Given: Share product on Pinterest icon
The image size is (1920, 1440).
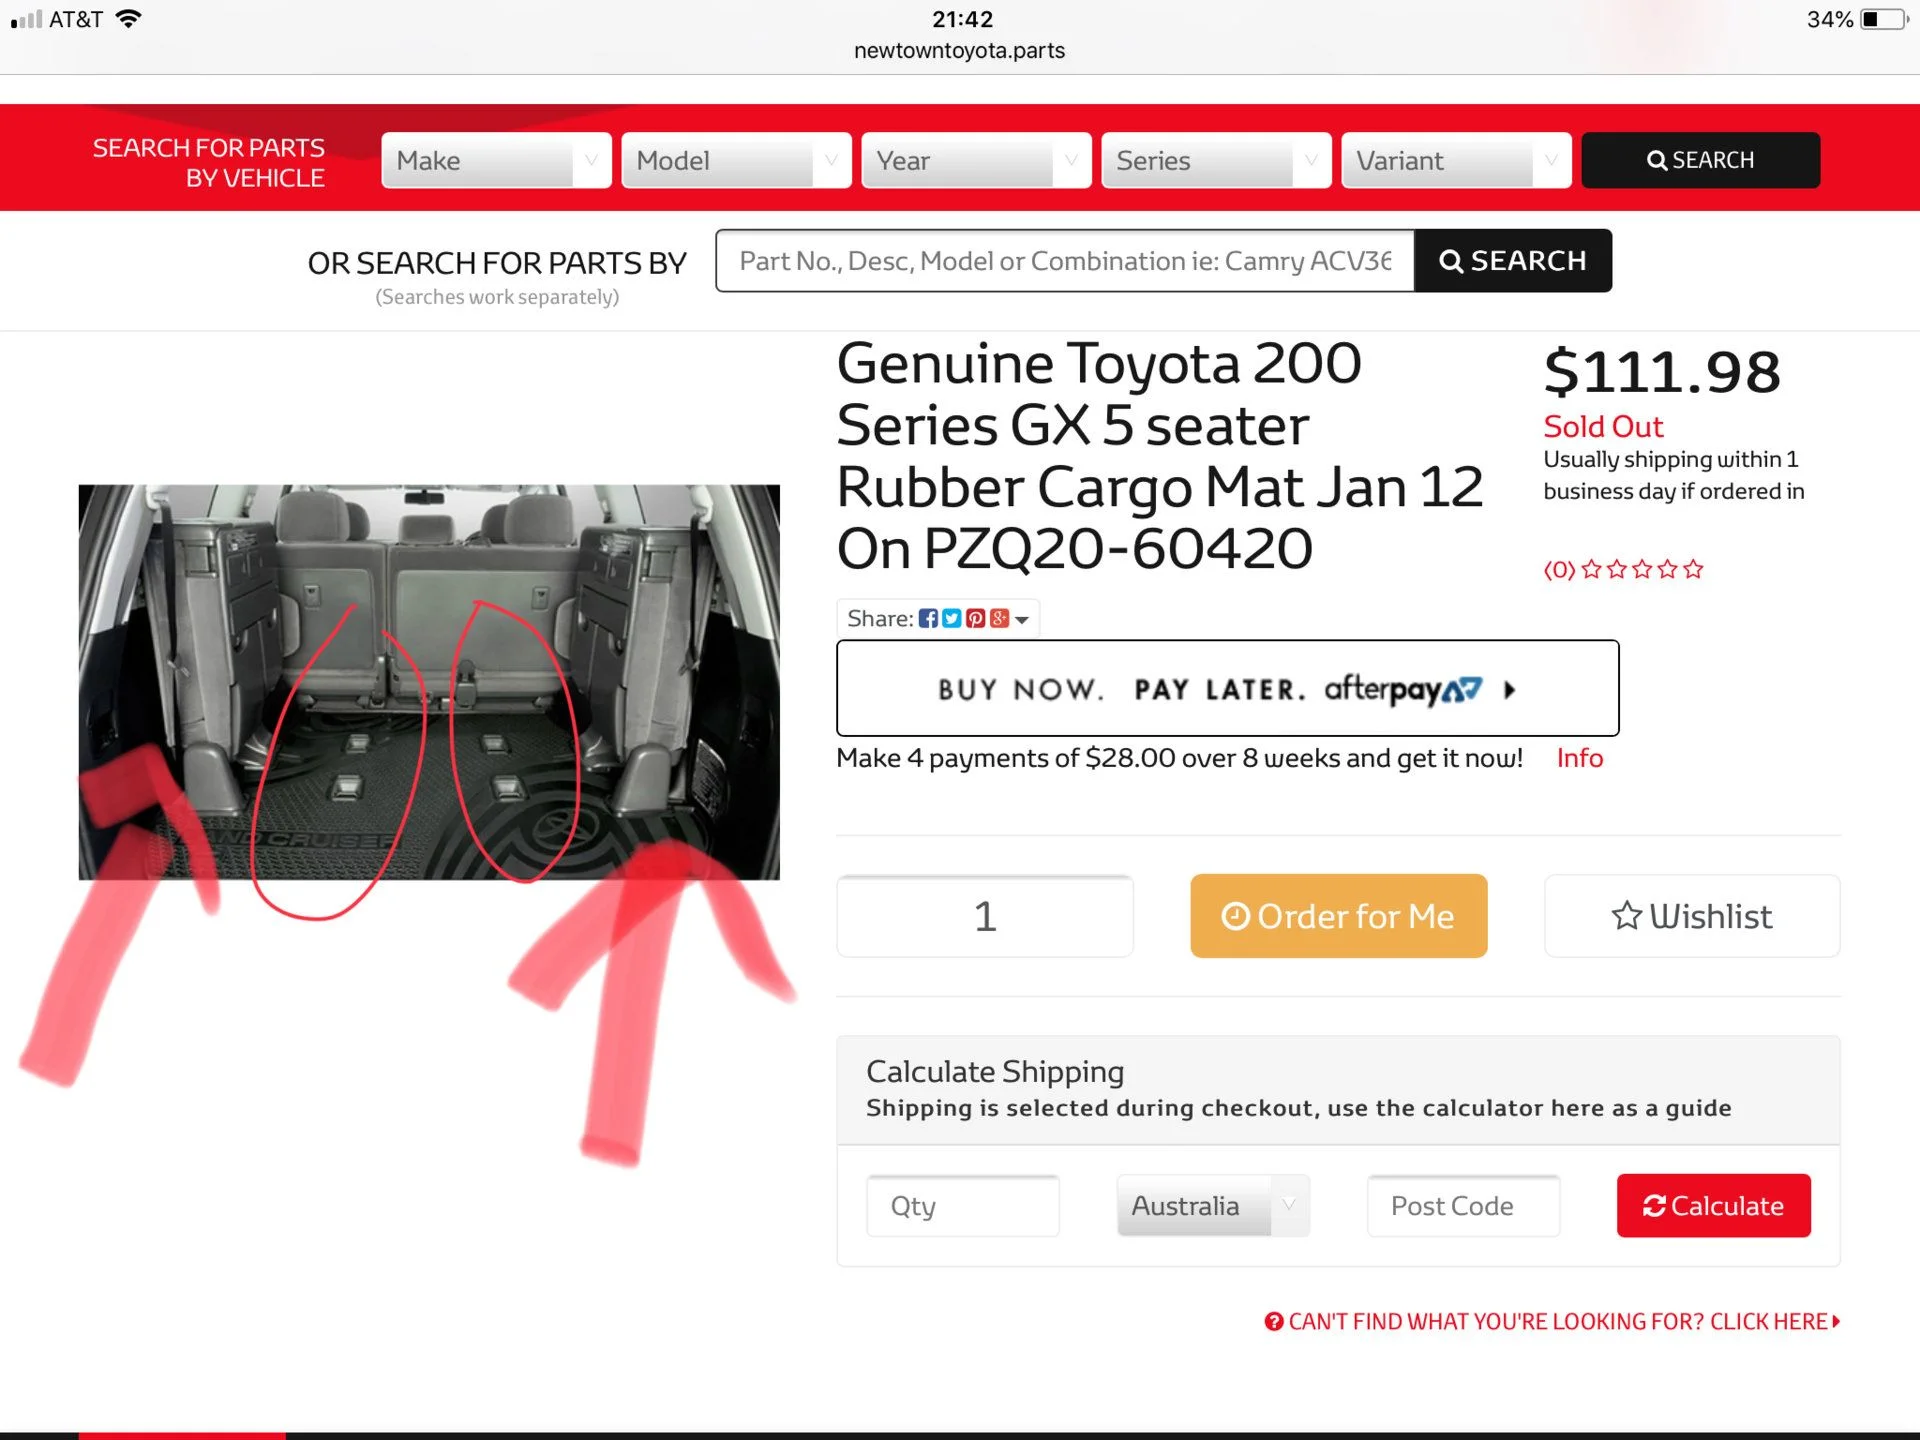Looking at the screenshot, I should tap(975, 618).
